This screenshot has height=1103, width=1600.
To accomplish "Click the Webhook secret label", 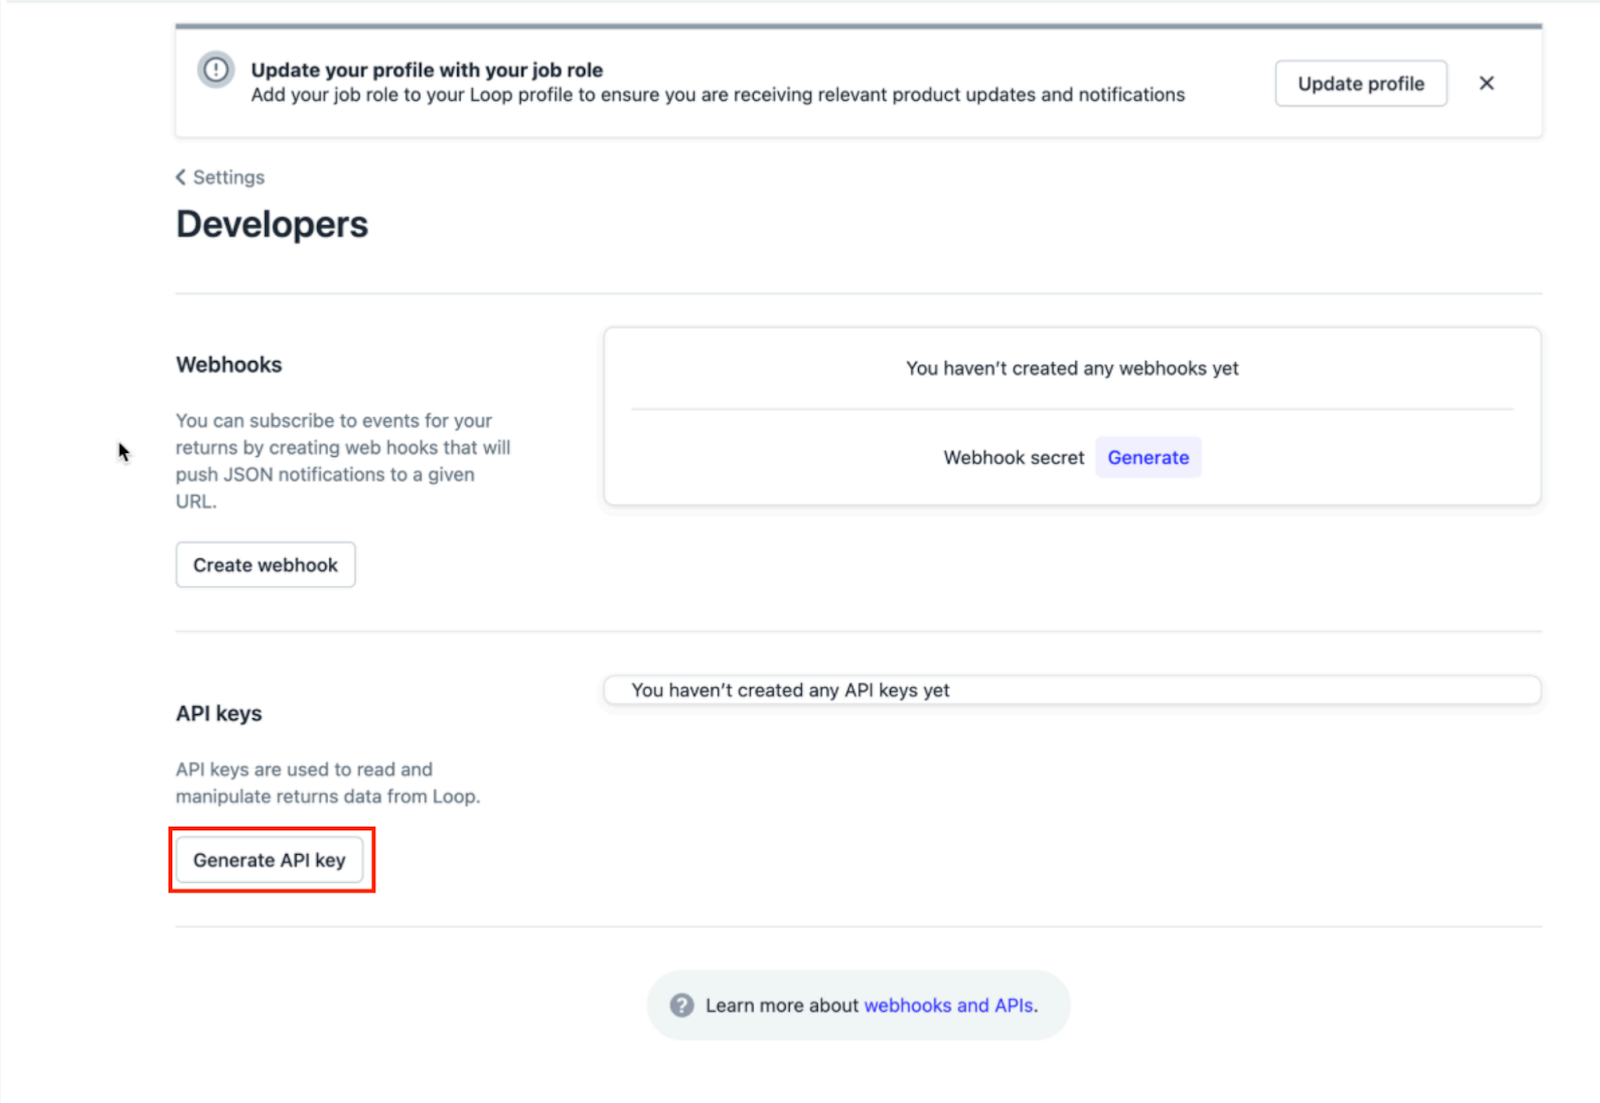I will pos(1013,457).
